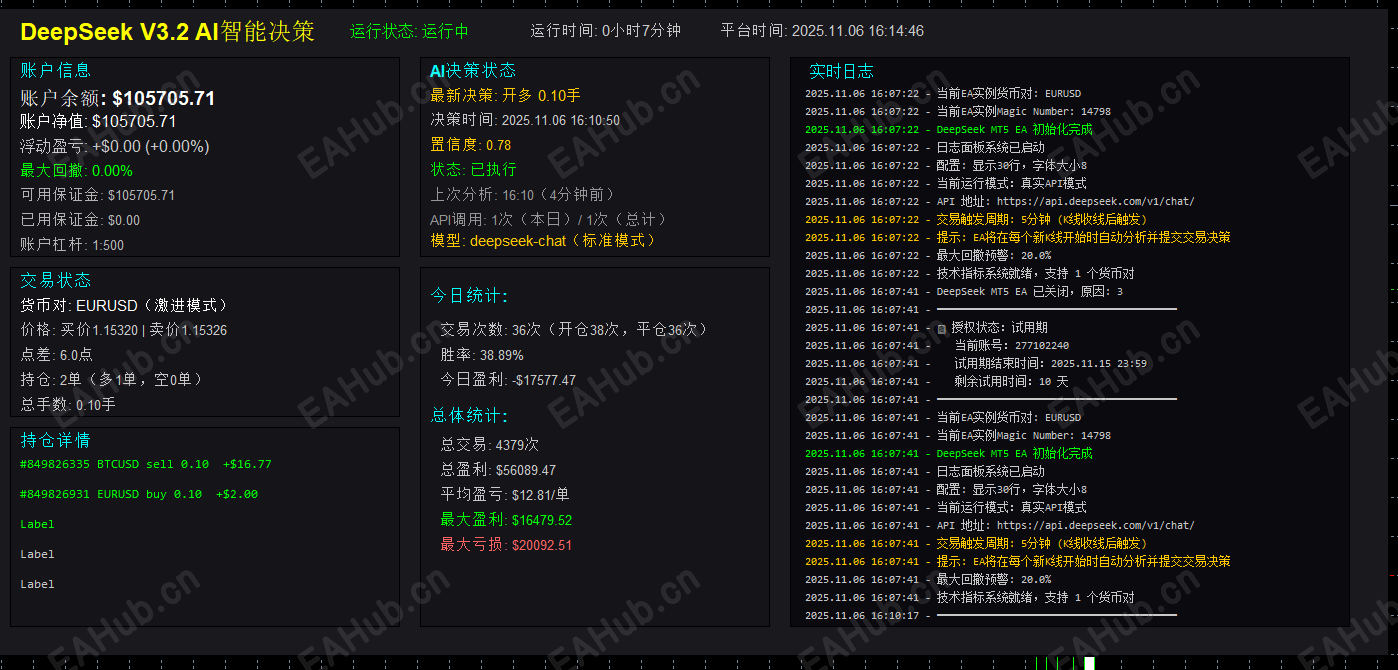The image size is (1398, 670).
Task: Click the 16:07:22 提示 EA自动分析 log line
Action: (x=1017, y=238)
